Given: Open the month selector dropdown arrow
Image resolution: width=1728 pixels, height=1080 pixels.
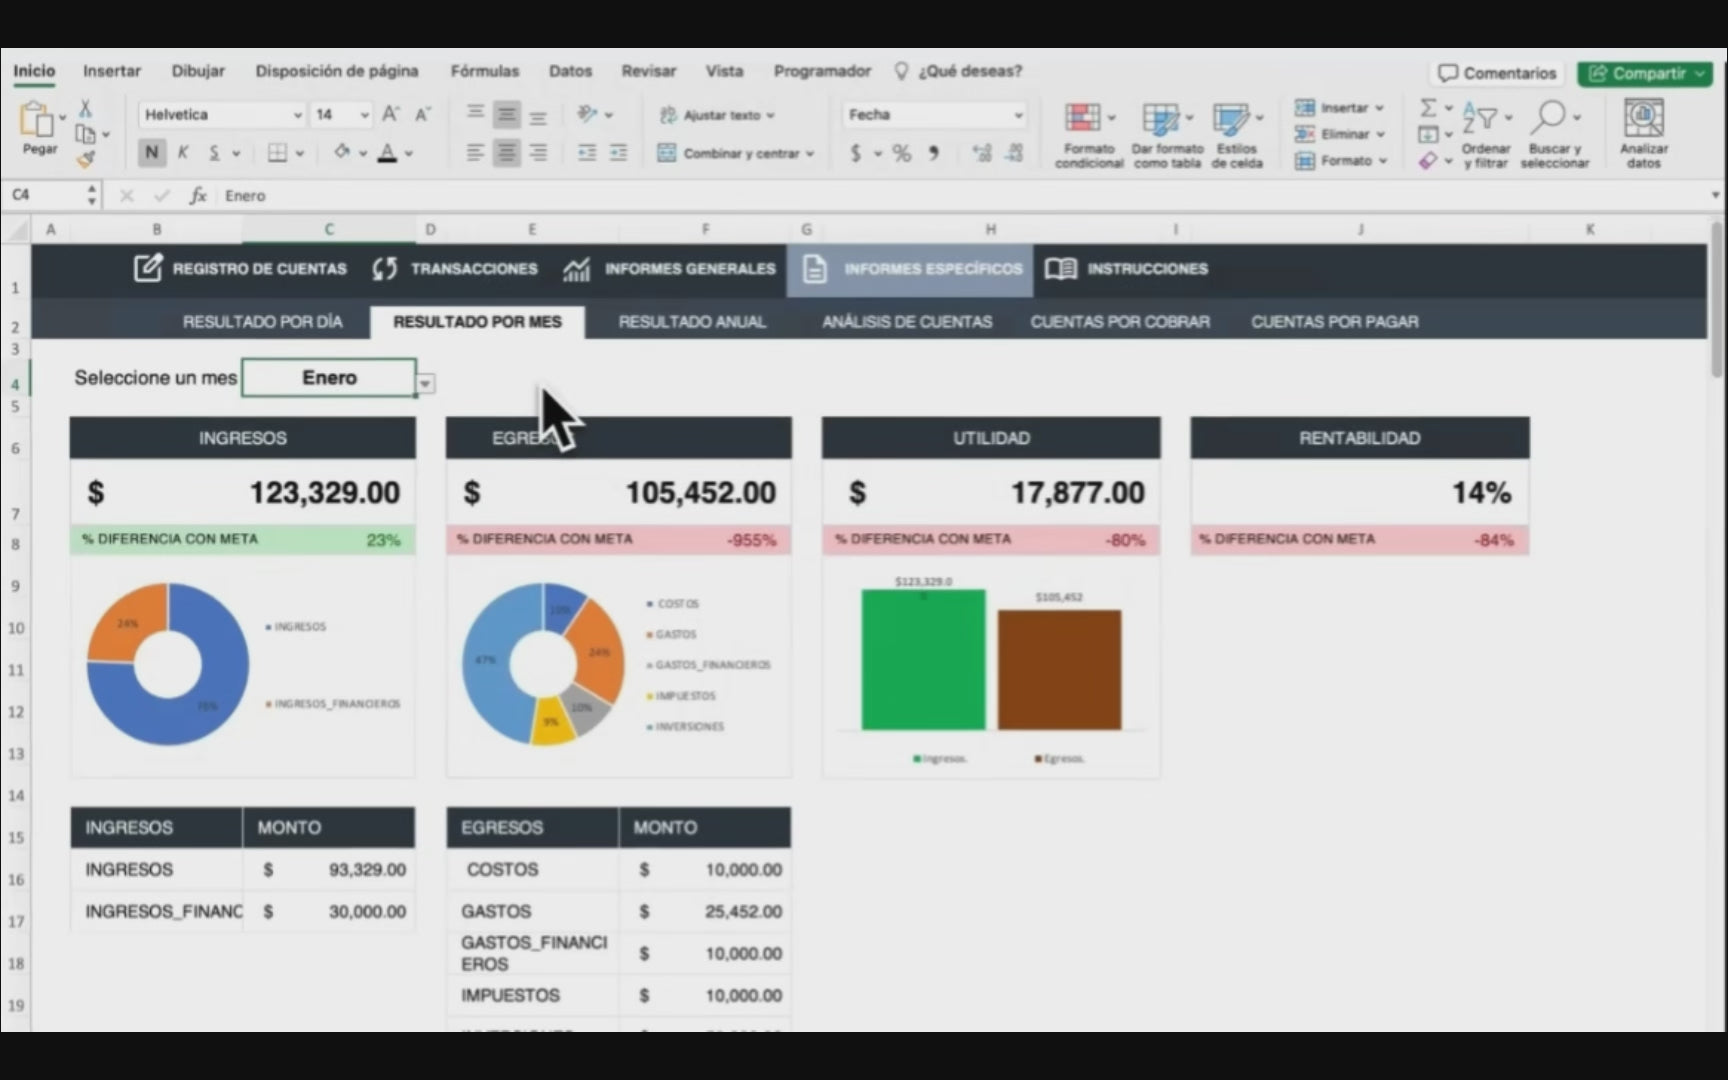Looking at the screenshot, I should [x=426, y=384].
